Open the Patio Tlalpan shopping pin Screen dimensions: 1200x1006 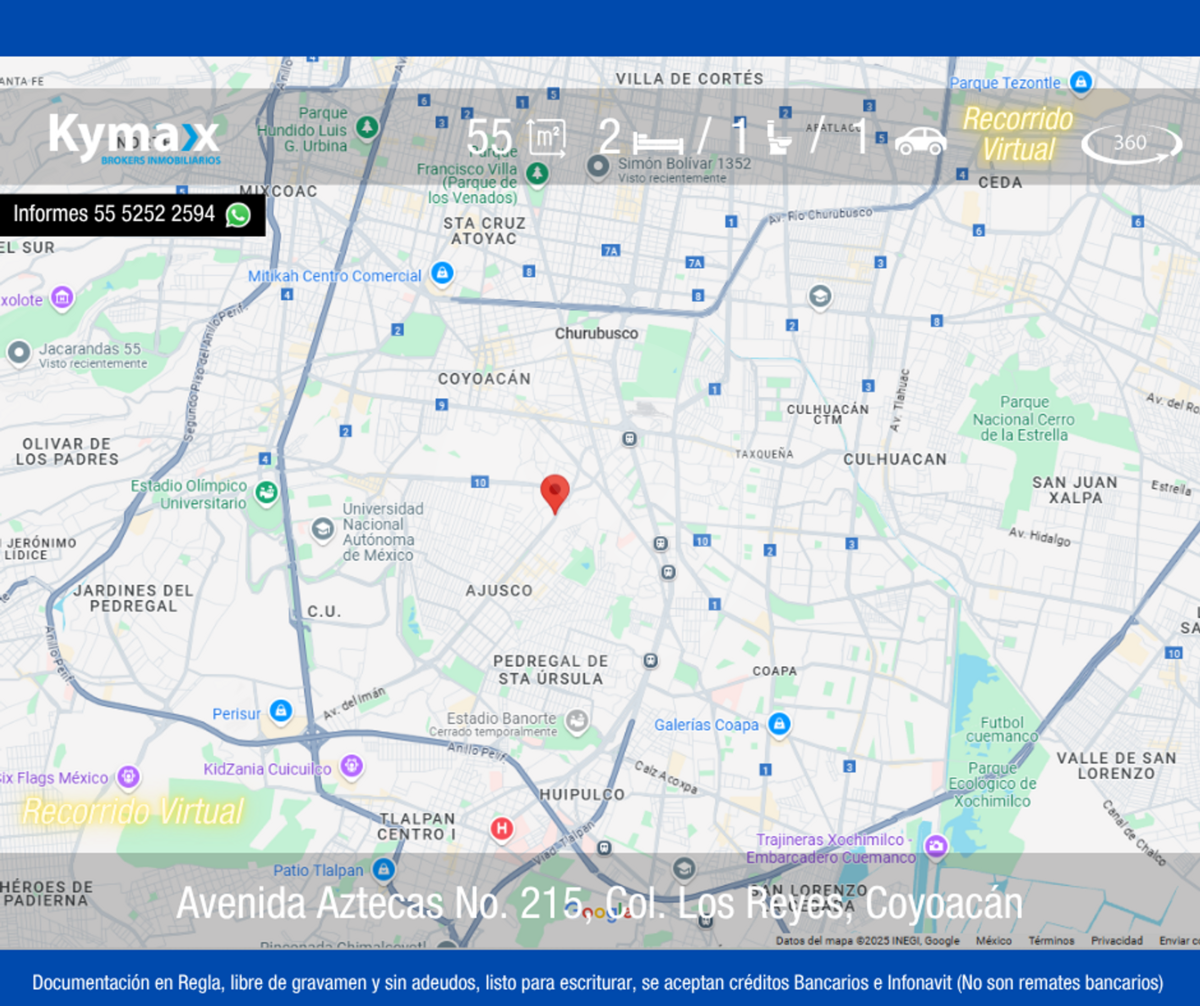point(383,868)
